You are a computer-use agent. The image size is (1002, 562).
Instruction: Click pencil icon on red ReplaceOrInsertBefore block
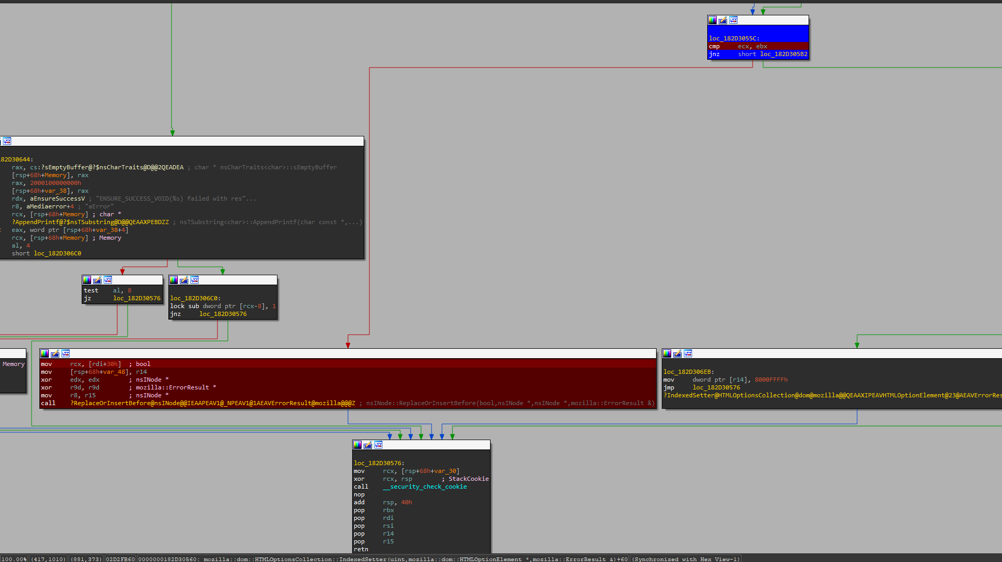pyautogui.click(x=54, y=354)
